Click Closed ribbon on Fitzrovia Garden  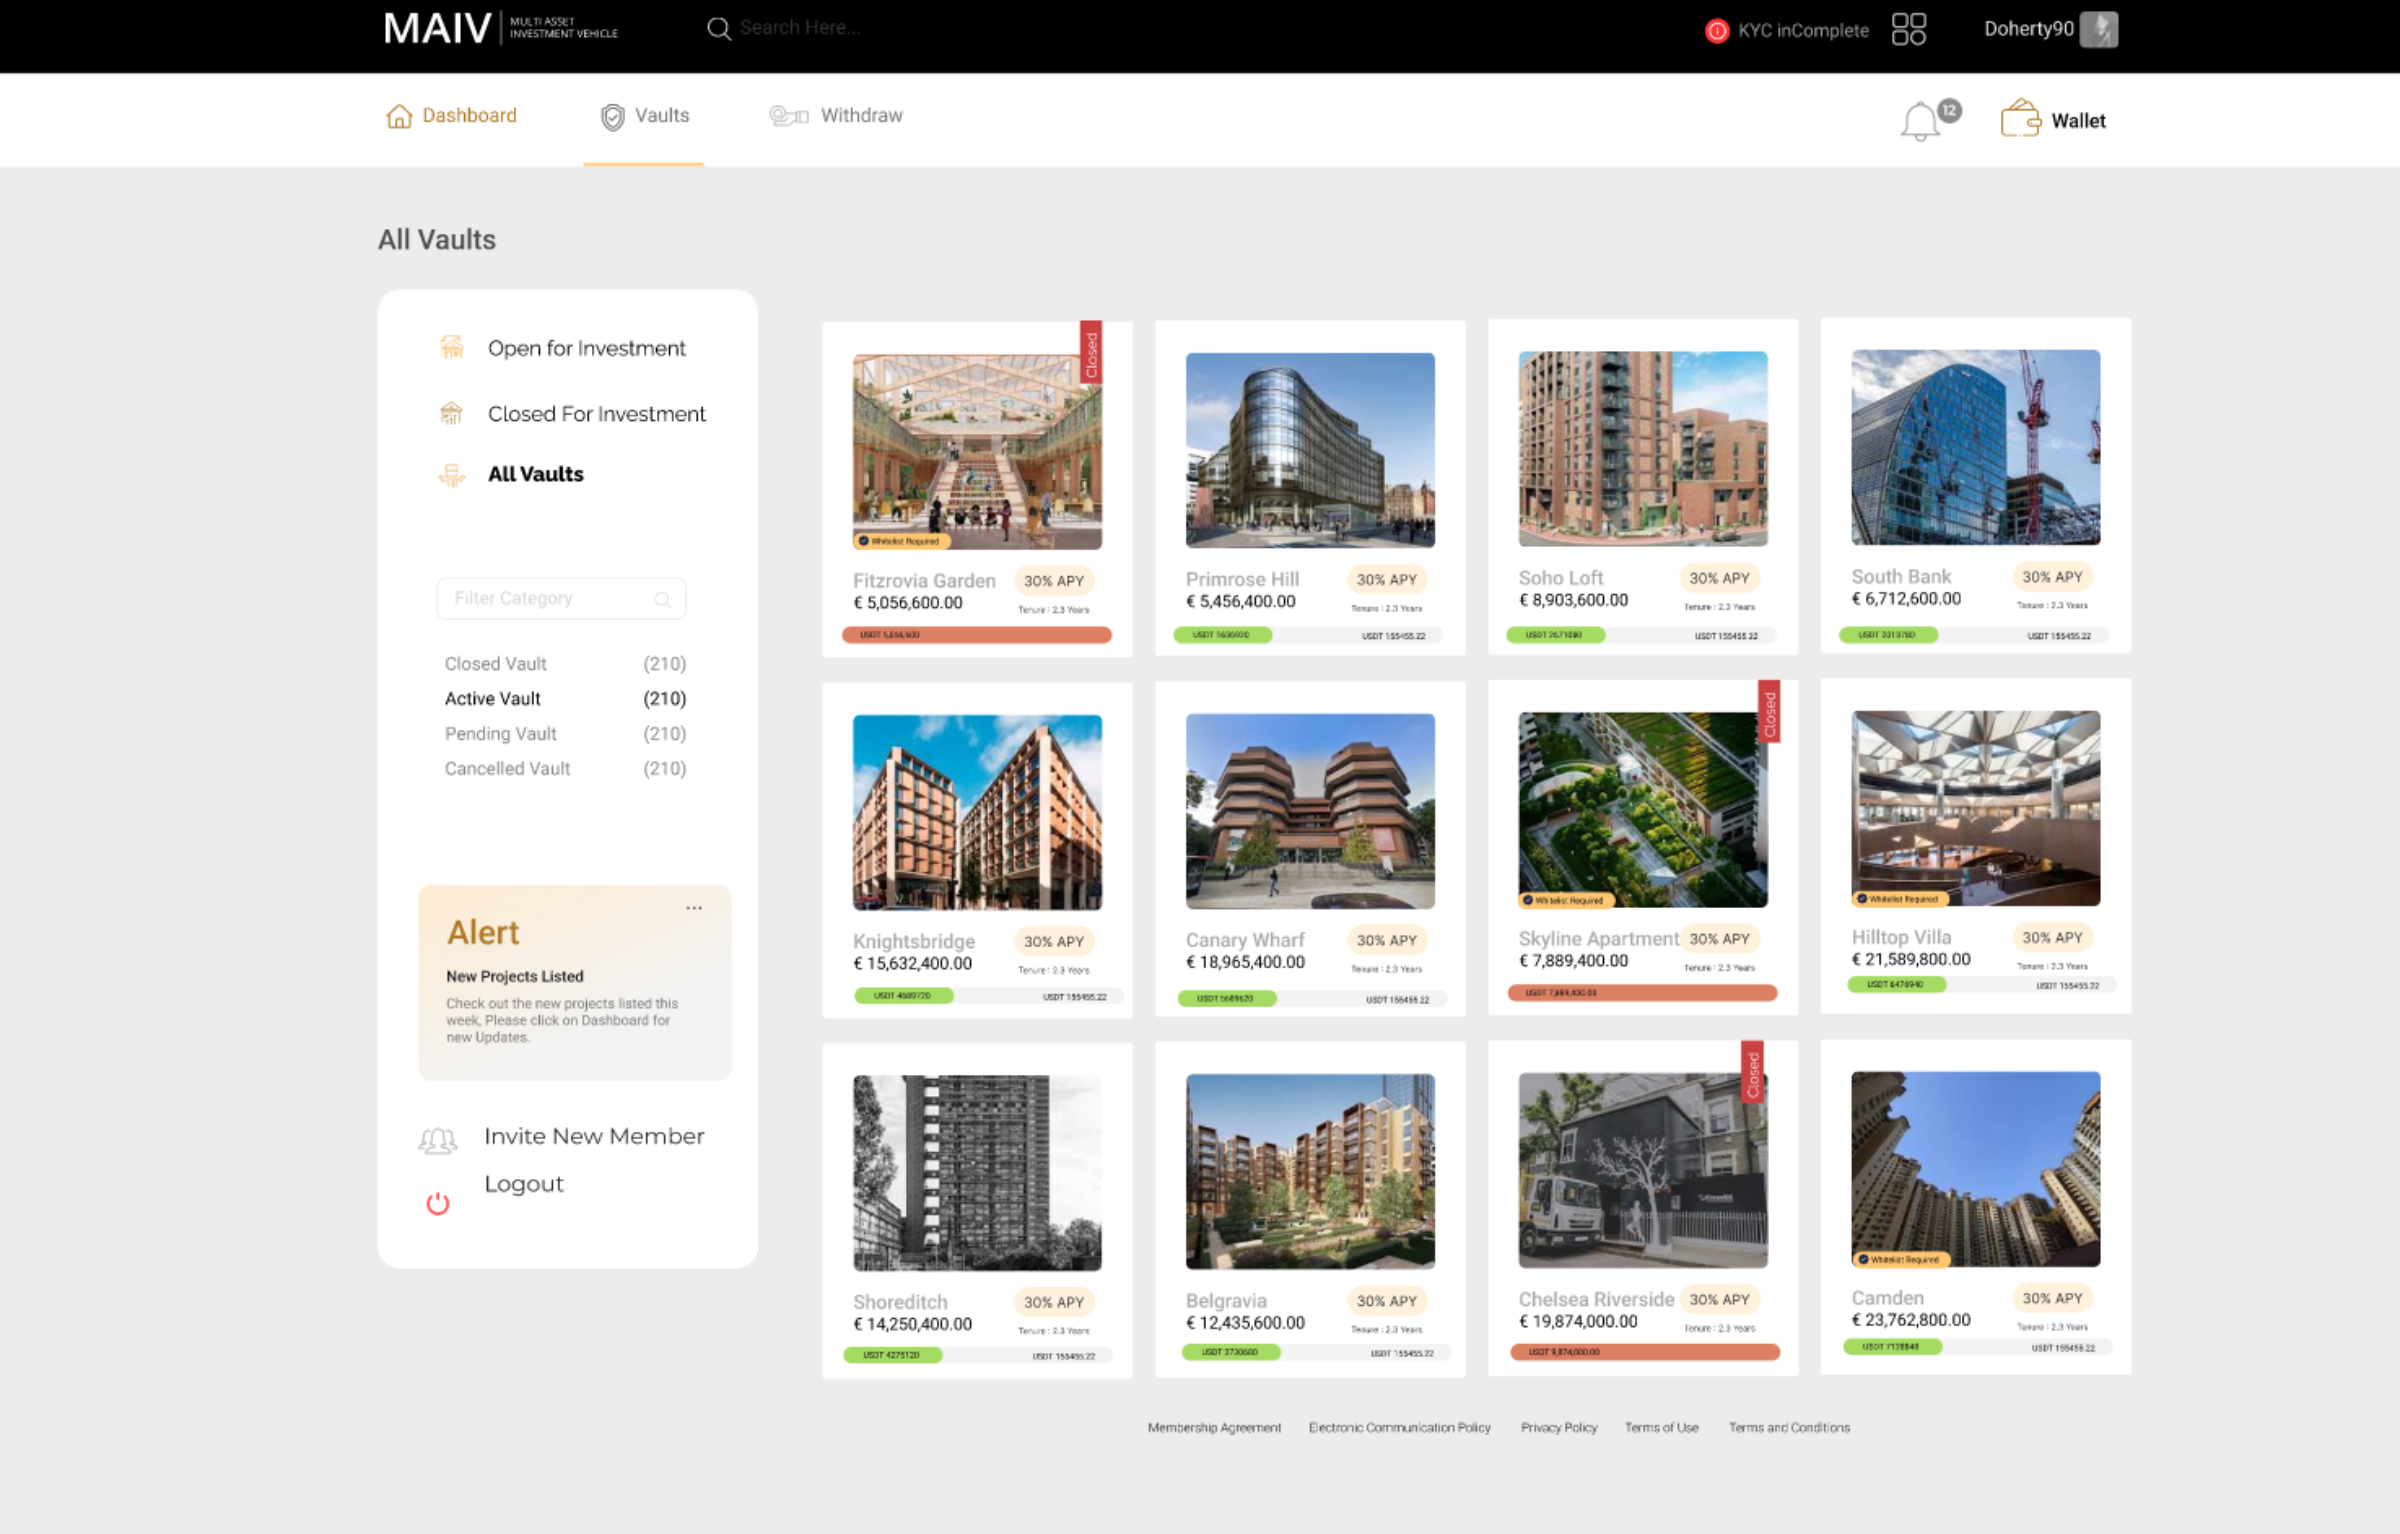pyautogui.click(x=1091, y=352)
